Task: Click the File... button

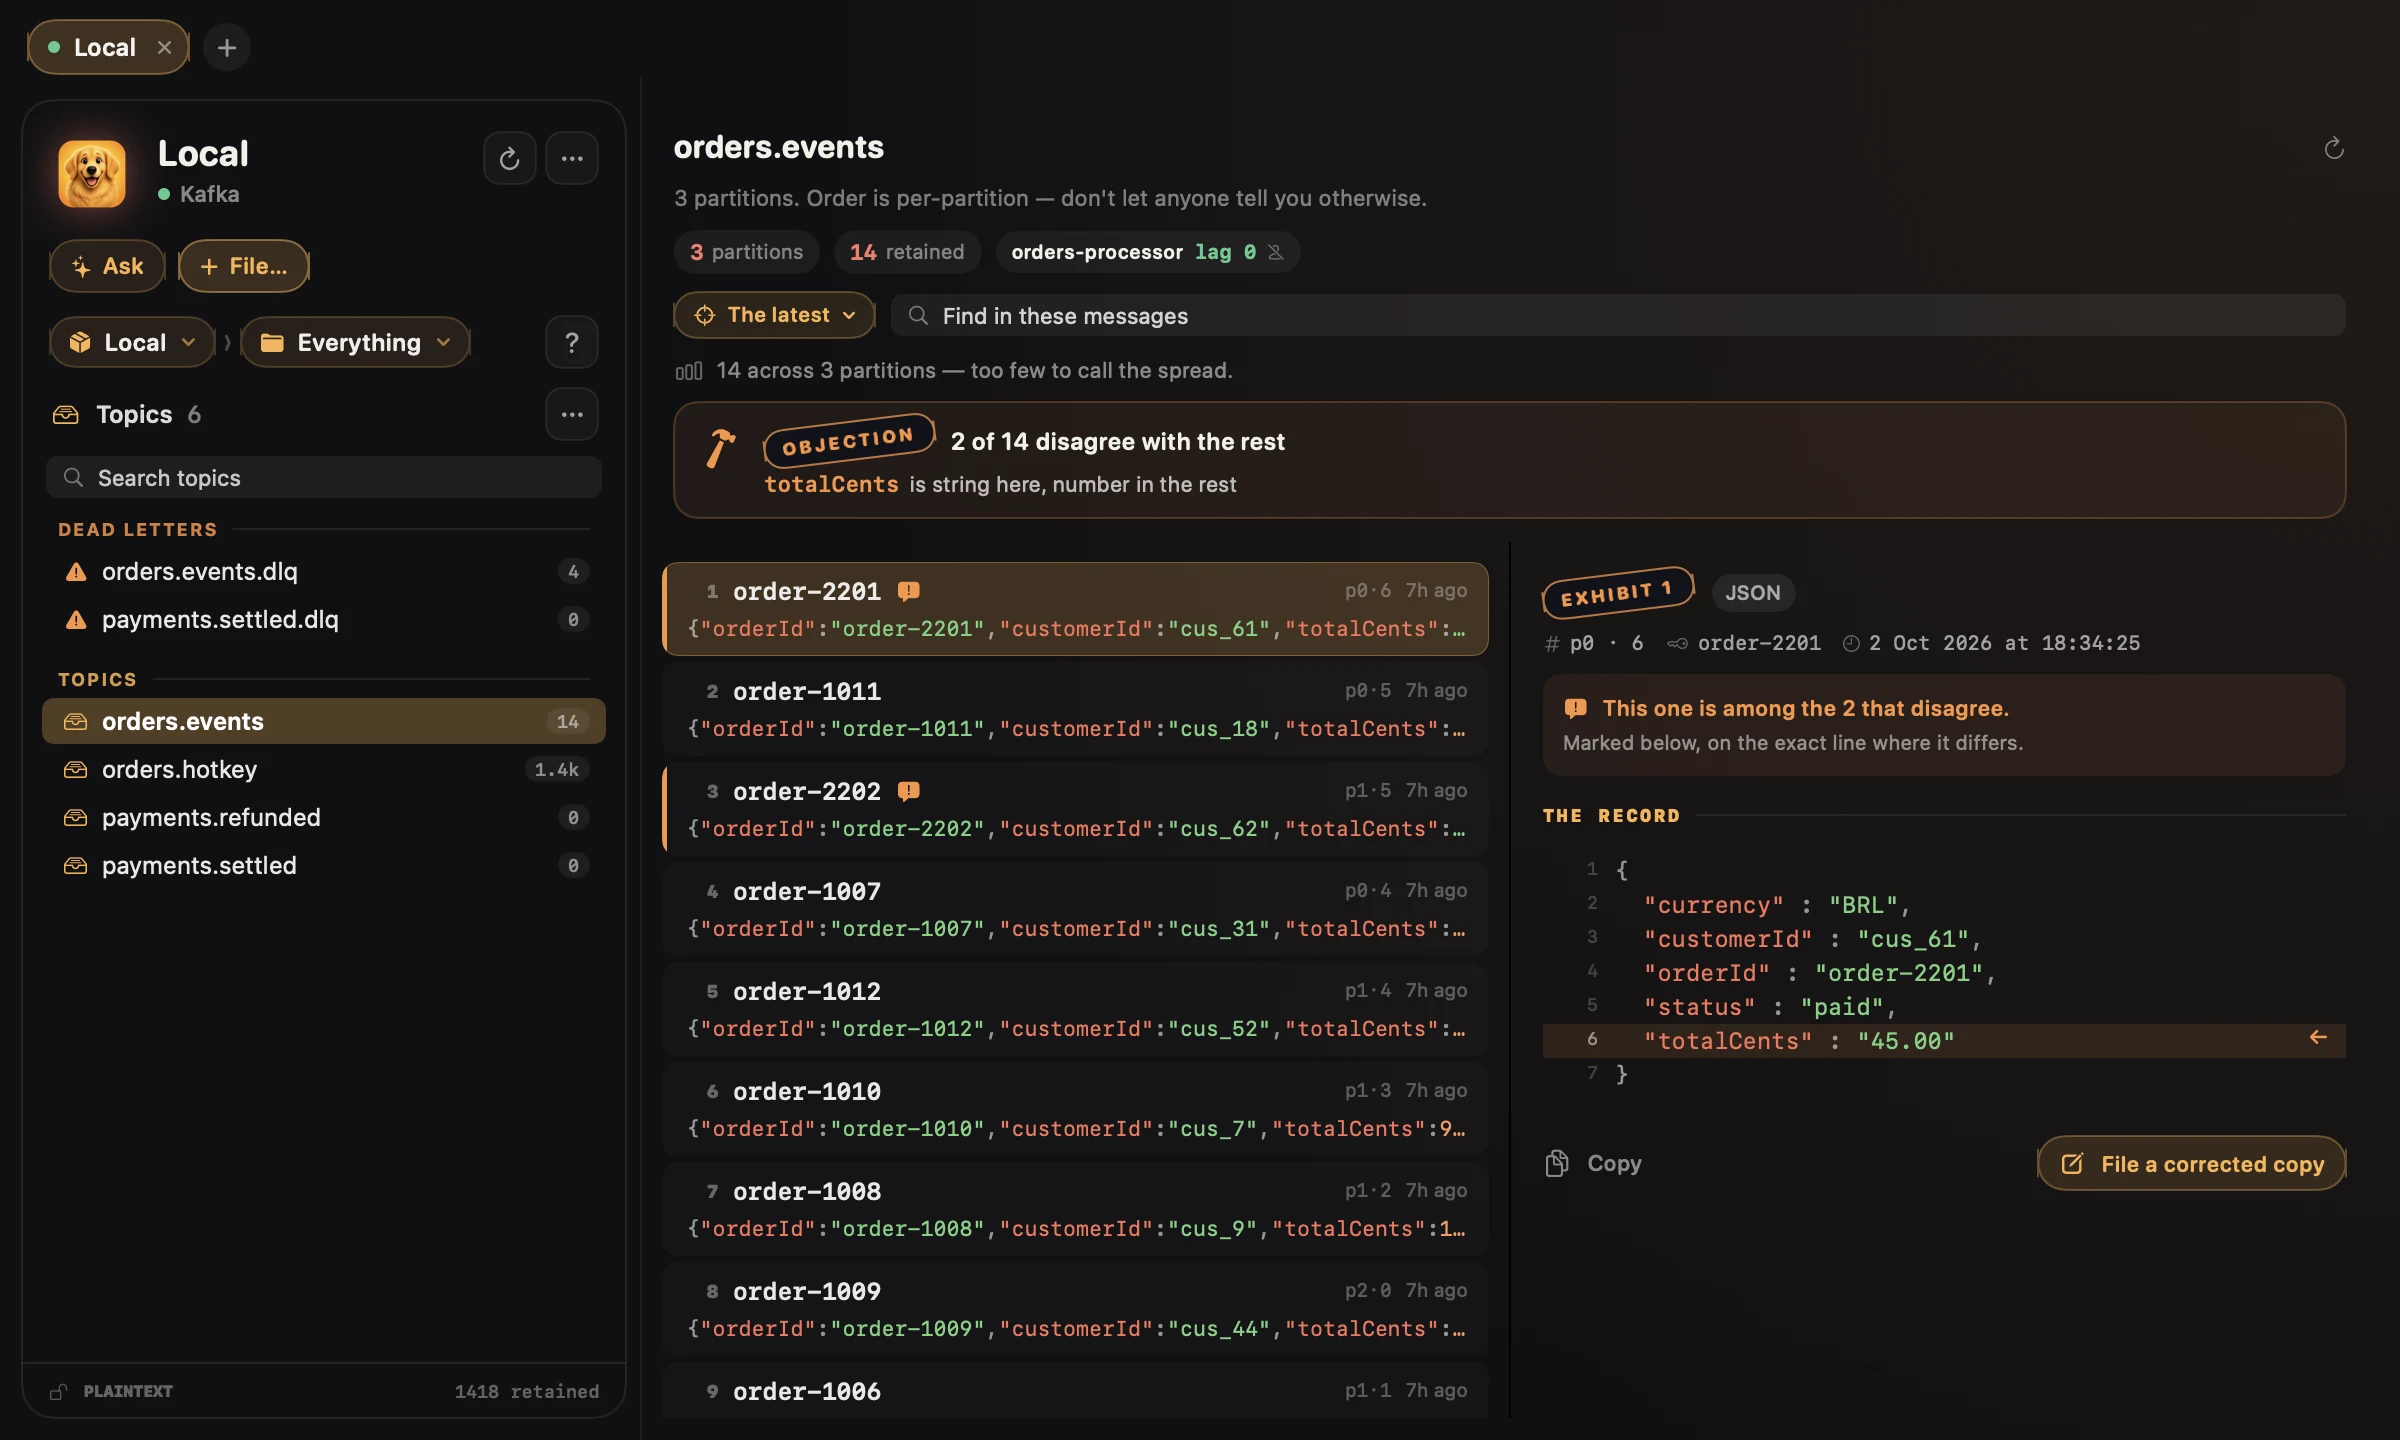Action: 244,266
